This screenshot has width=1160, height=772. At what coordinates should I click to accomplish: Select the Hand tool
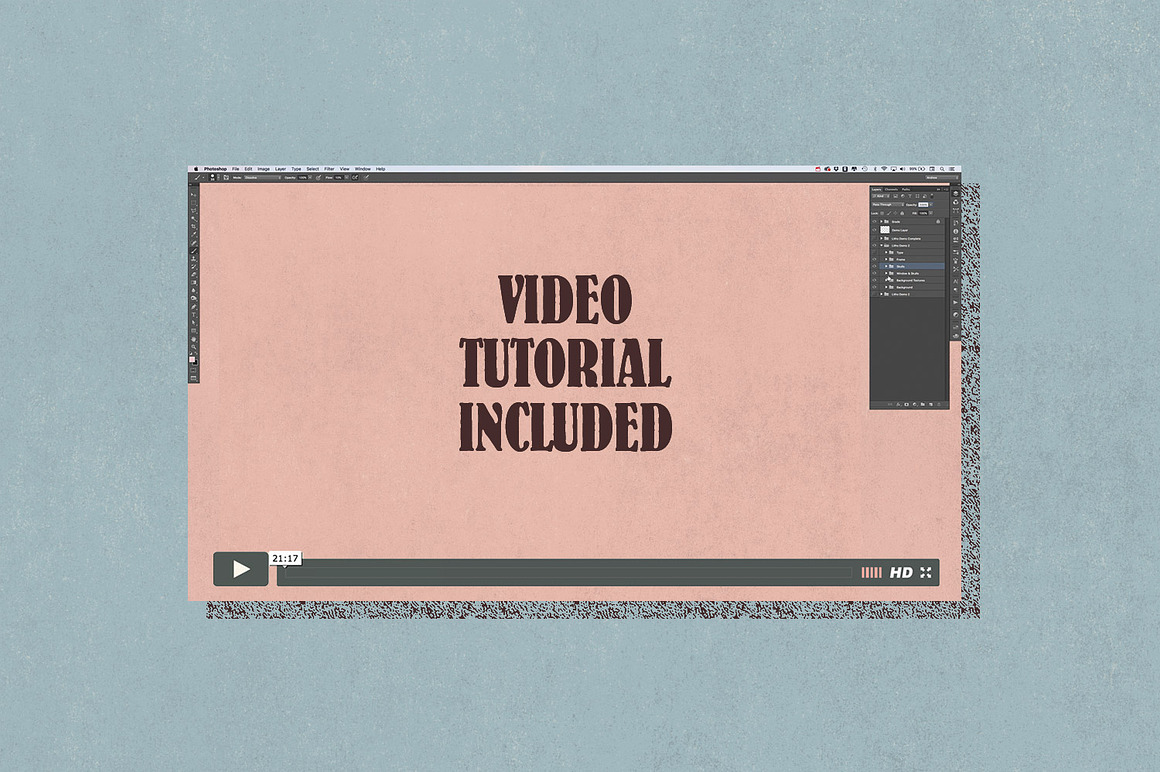pos(194,339)
